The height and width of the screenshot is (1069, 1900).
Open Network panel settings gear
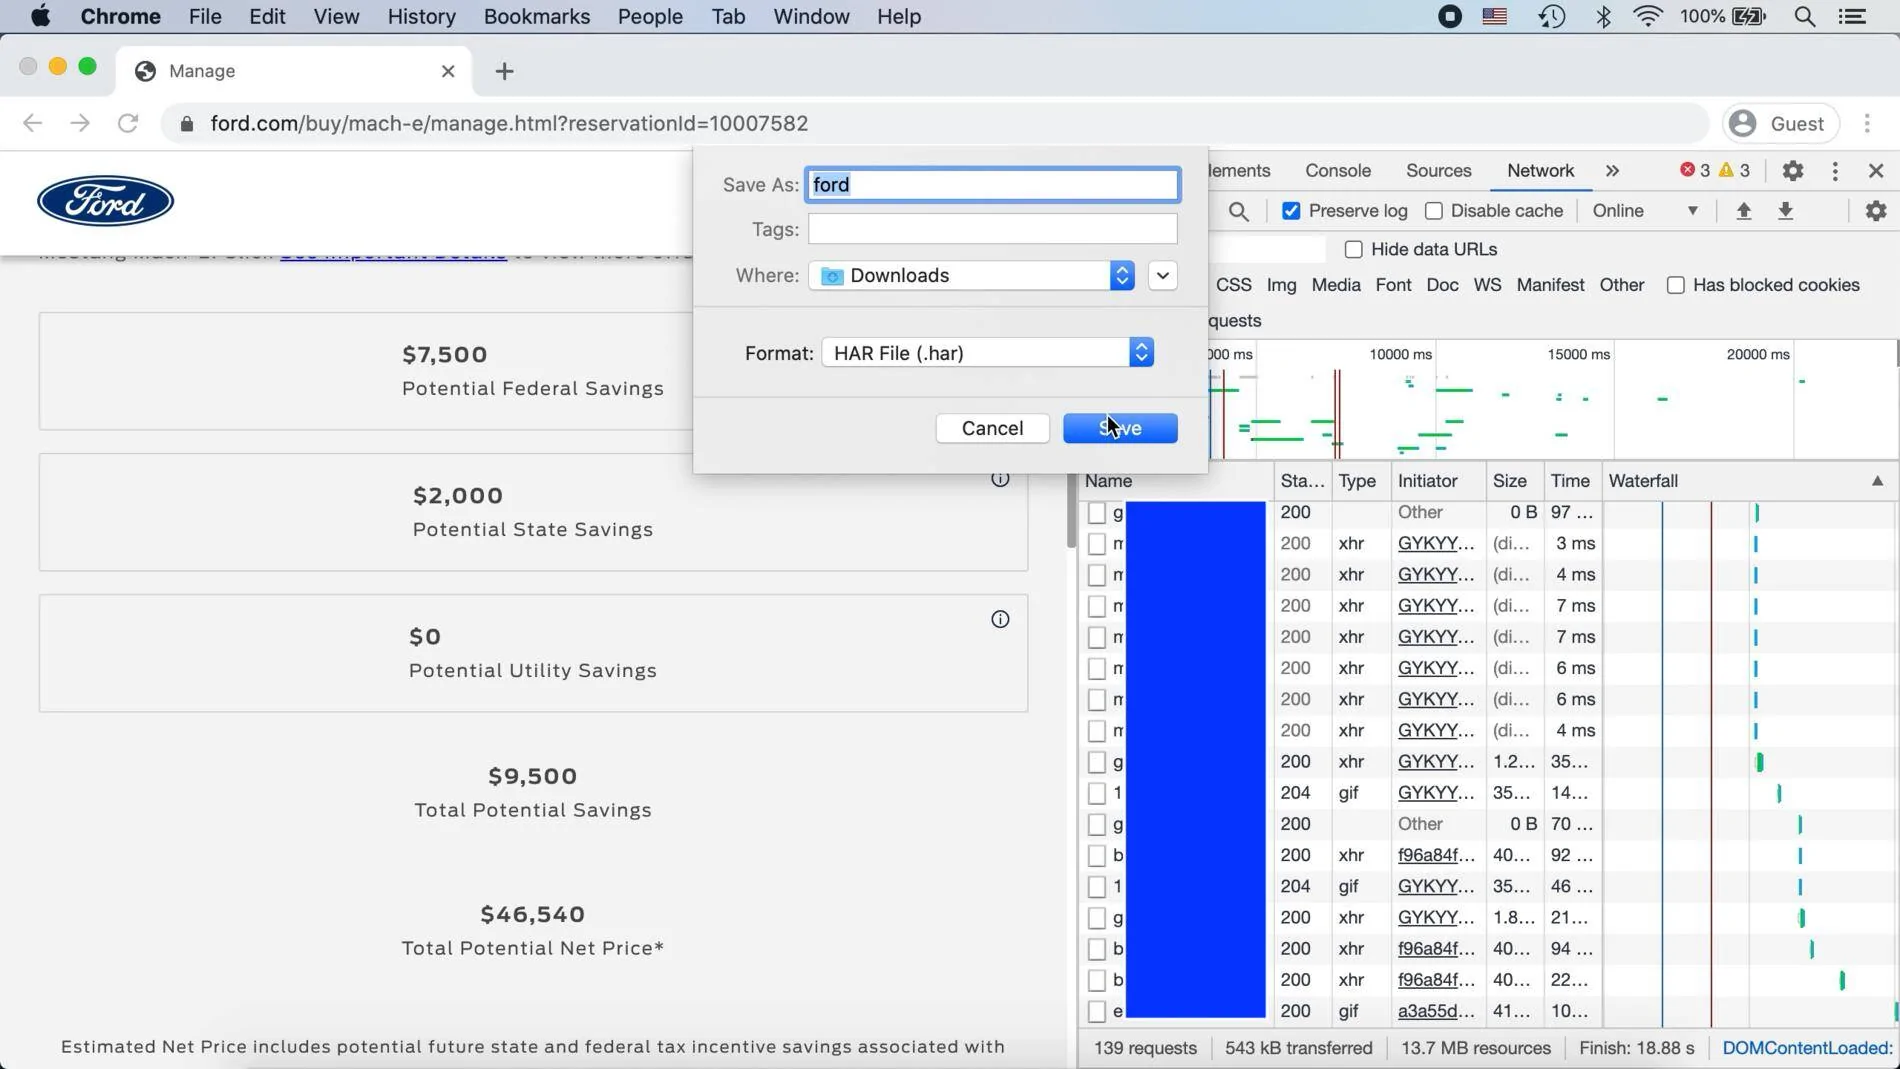point(1876,211)
